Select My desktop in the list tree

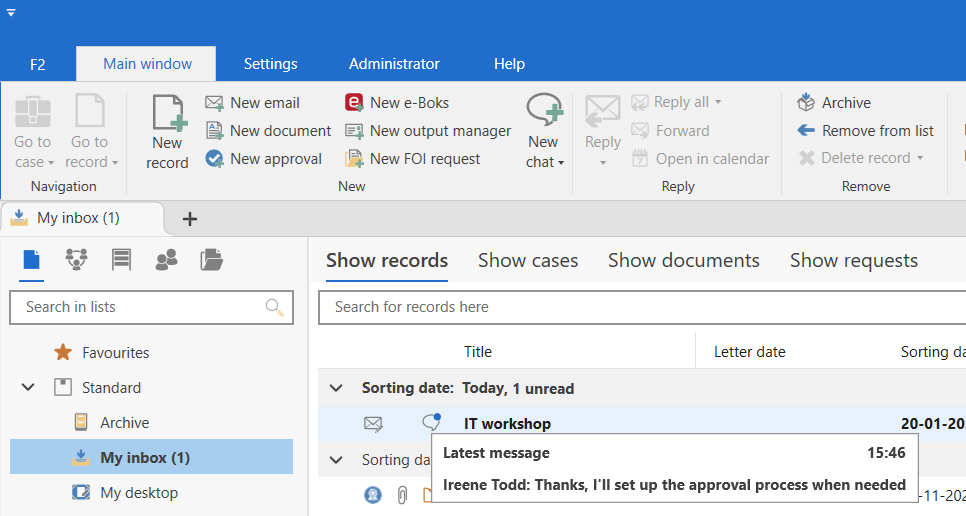coord(139,493)
